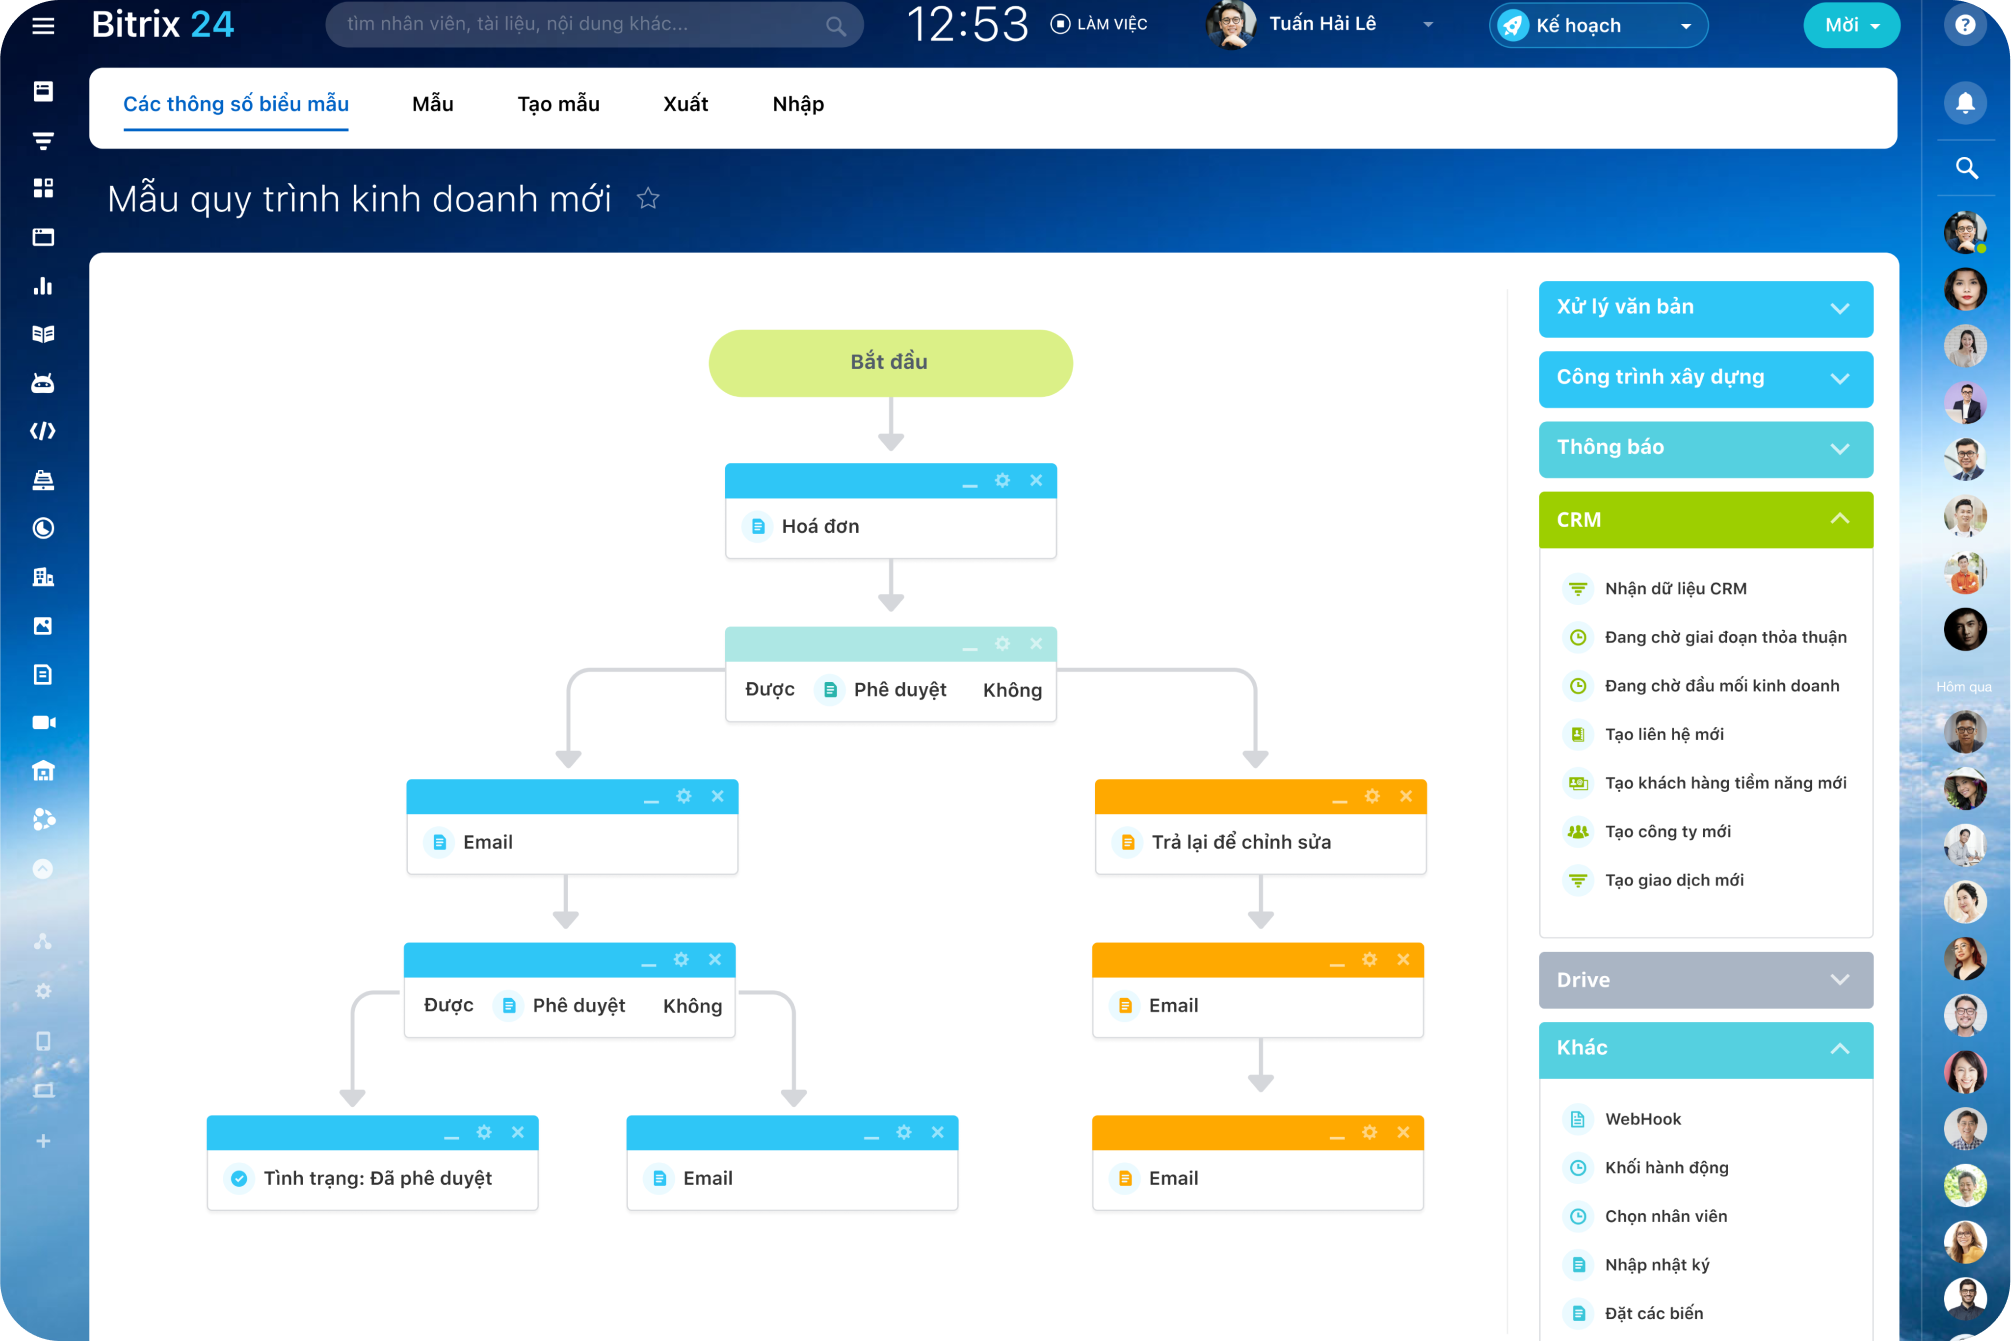Image resolution: width=2011 pixels, height=1341 pixels.
Task: Click the help question mark icon
Action: point(1964,25)
